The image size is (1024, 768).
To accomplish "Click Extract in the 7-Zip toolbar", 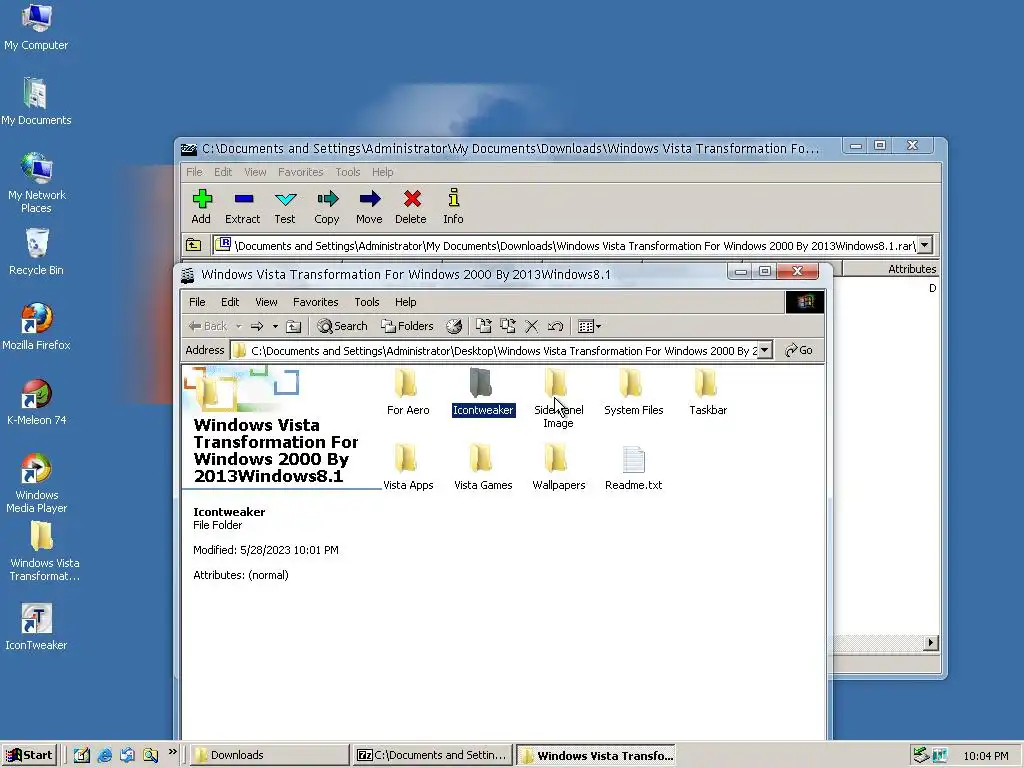I will [x=242, y=206].
